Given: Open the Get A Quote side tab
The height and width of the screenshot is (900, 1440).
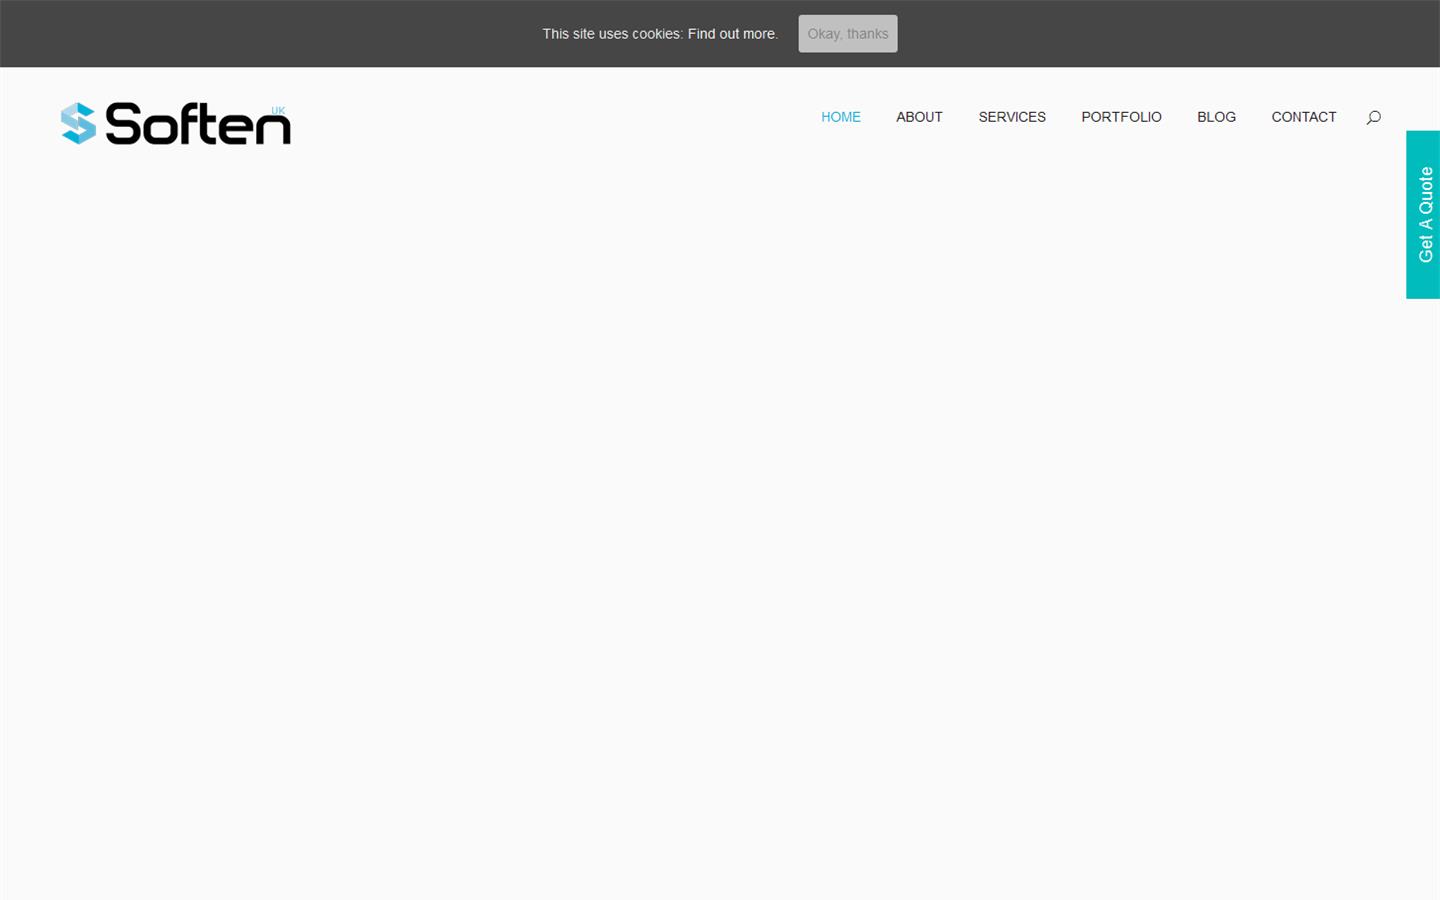Looking at the screenshot, I should (1423, 214).
